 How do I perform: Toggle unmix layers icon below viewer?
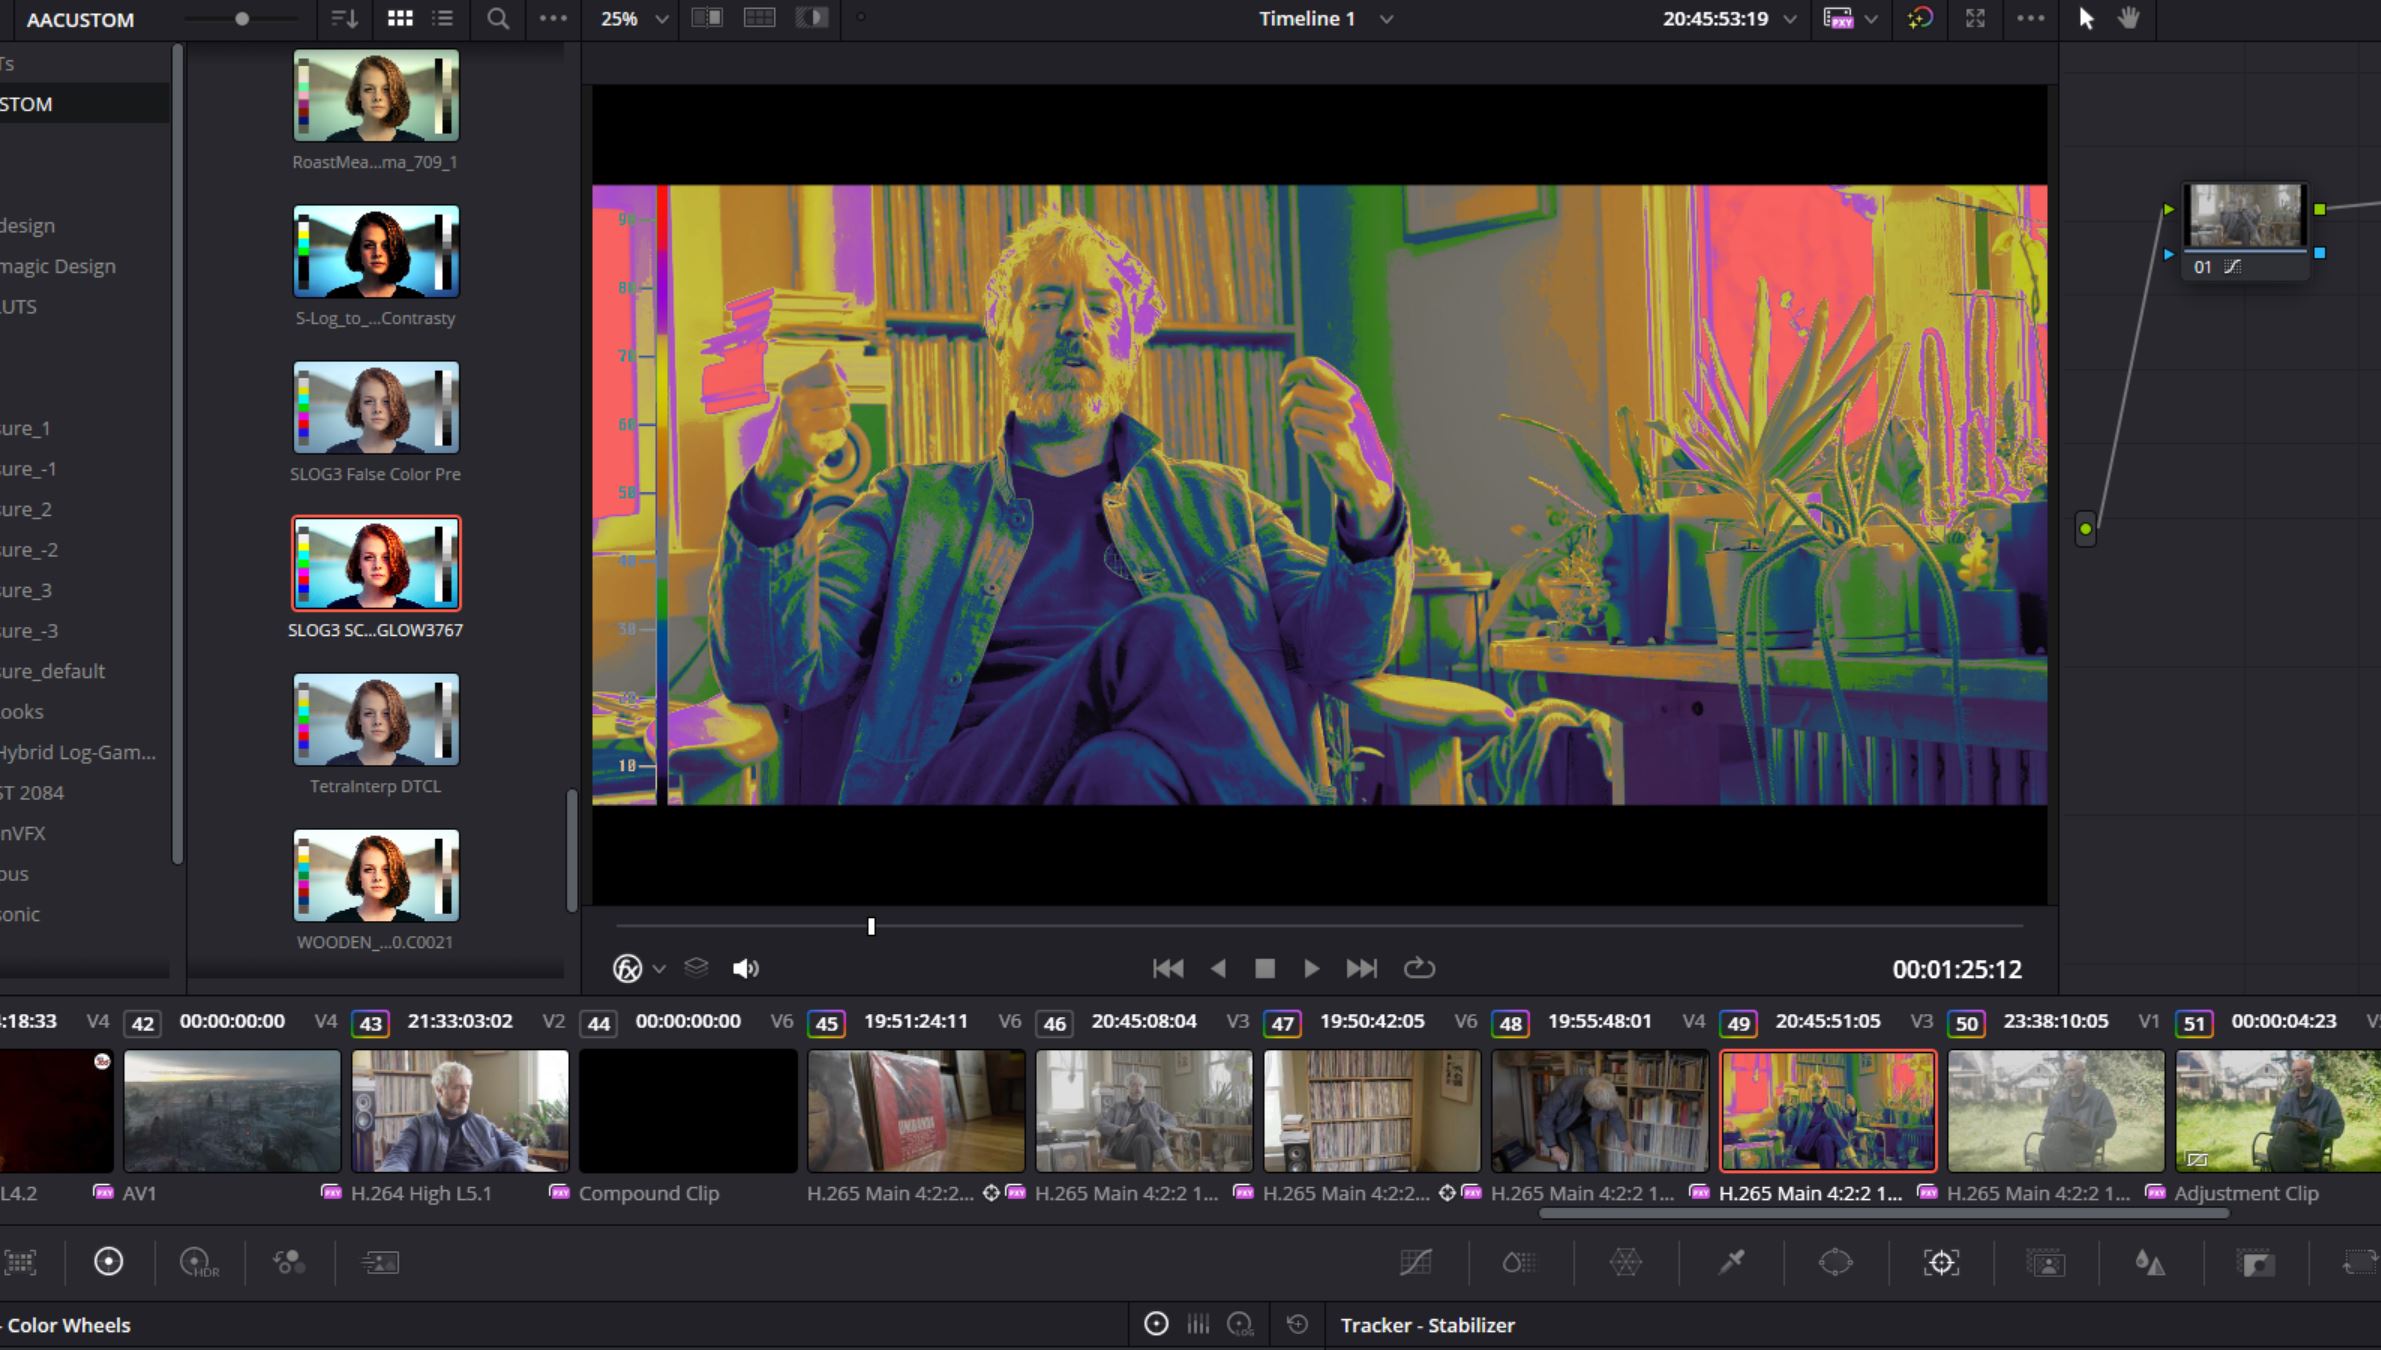(696, 968)
